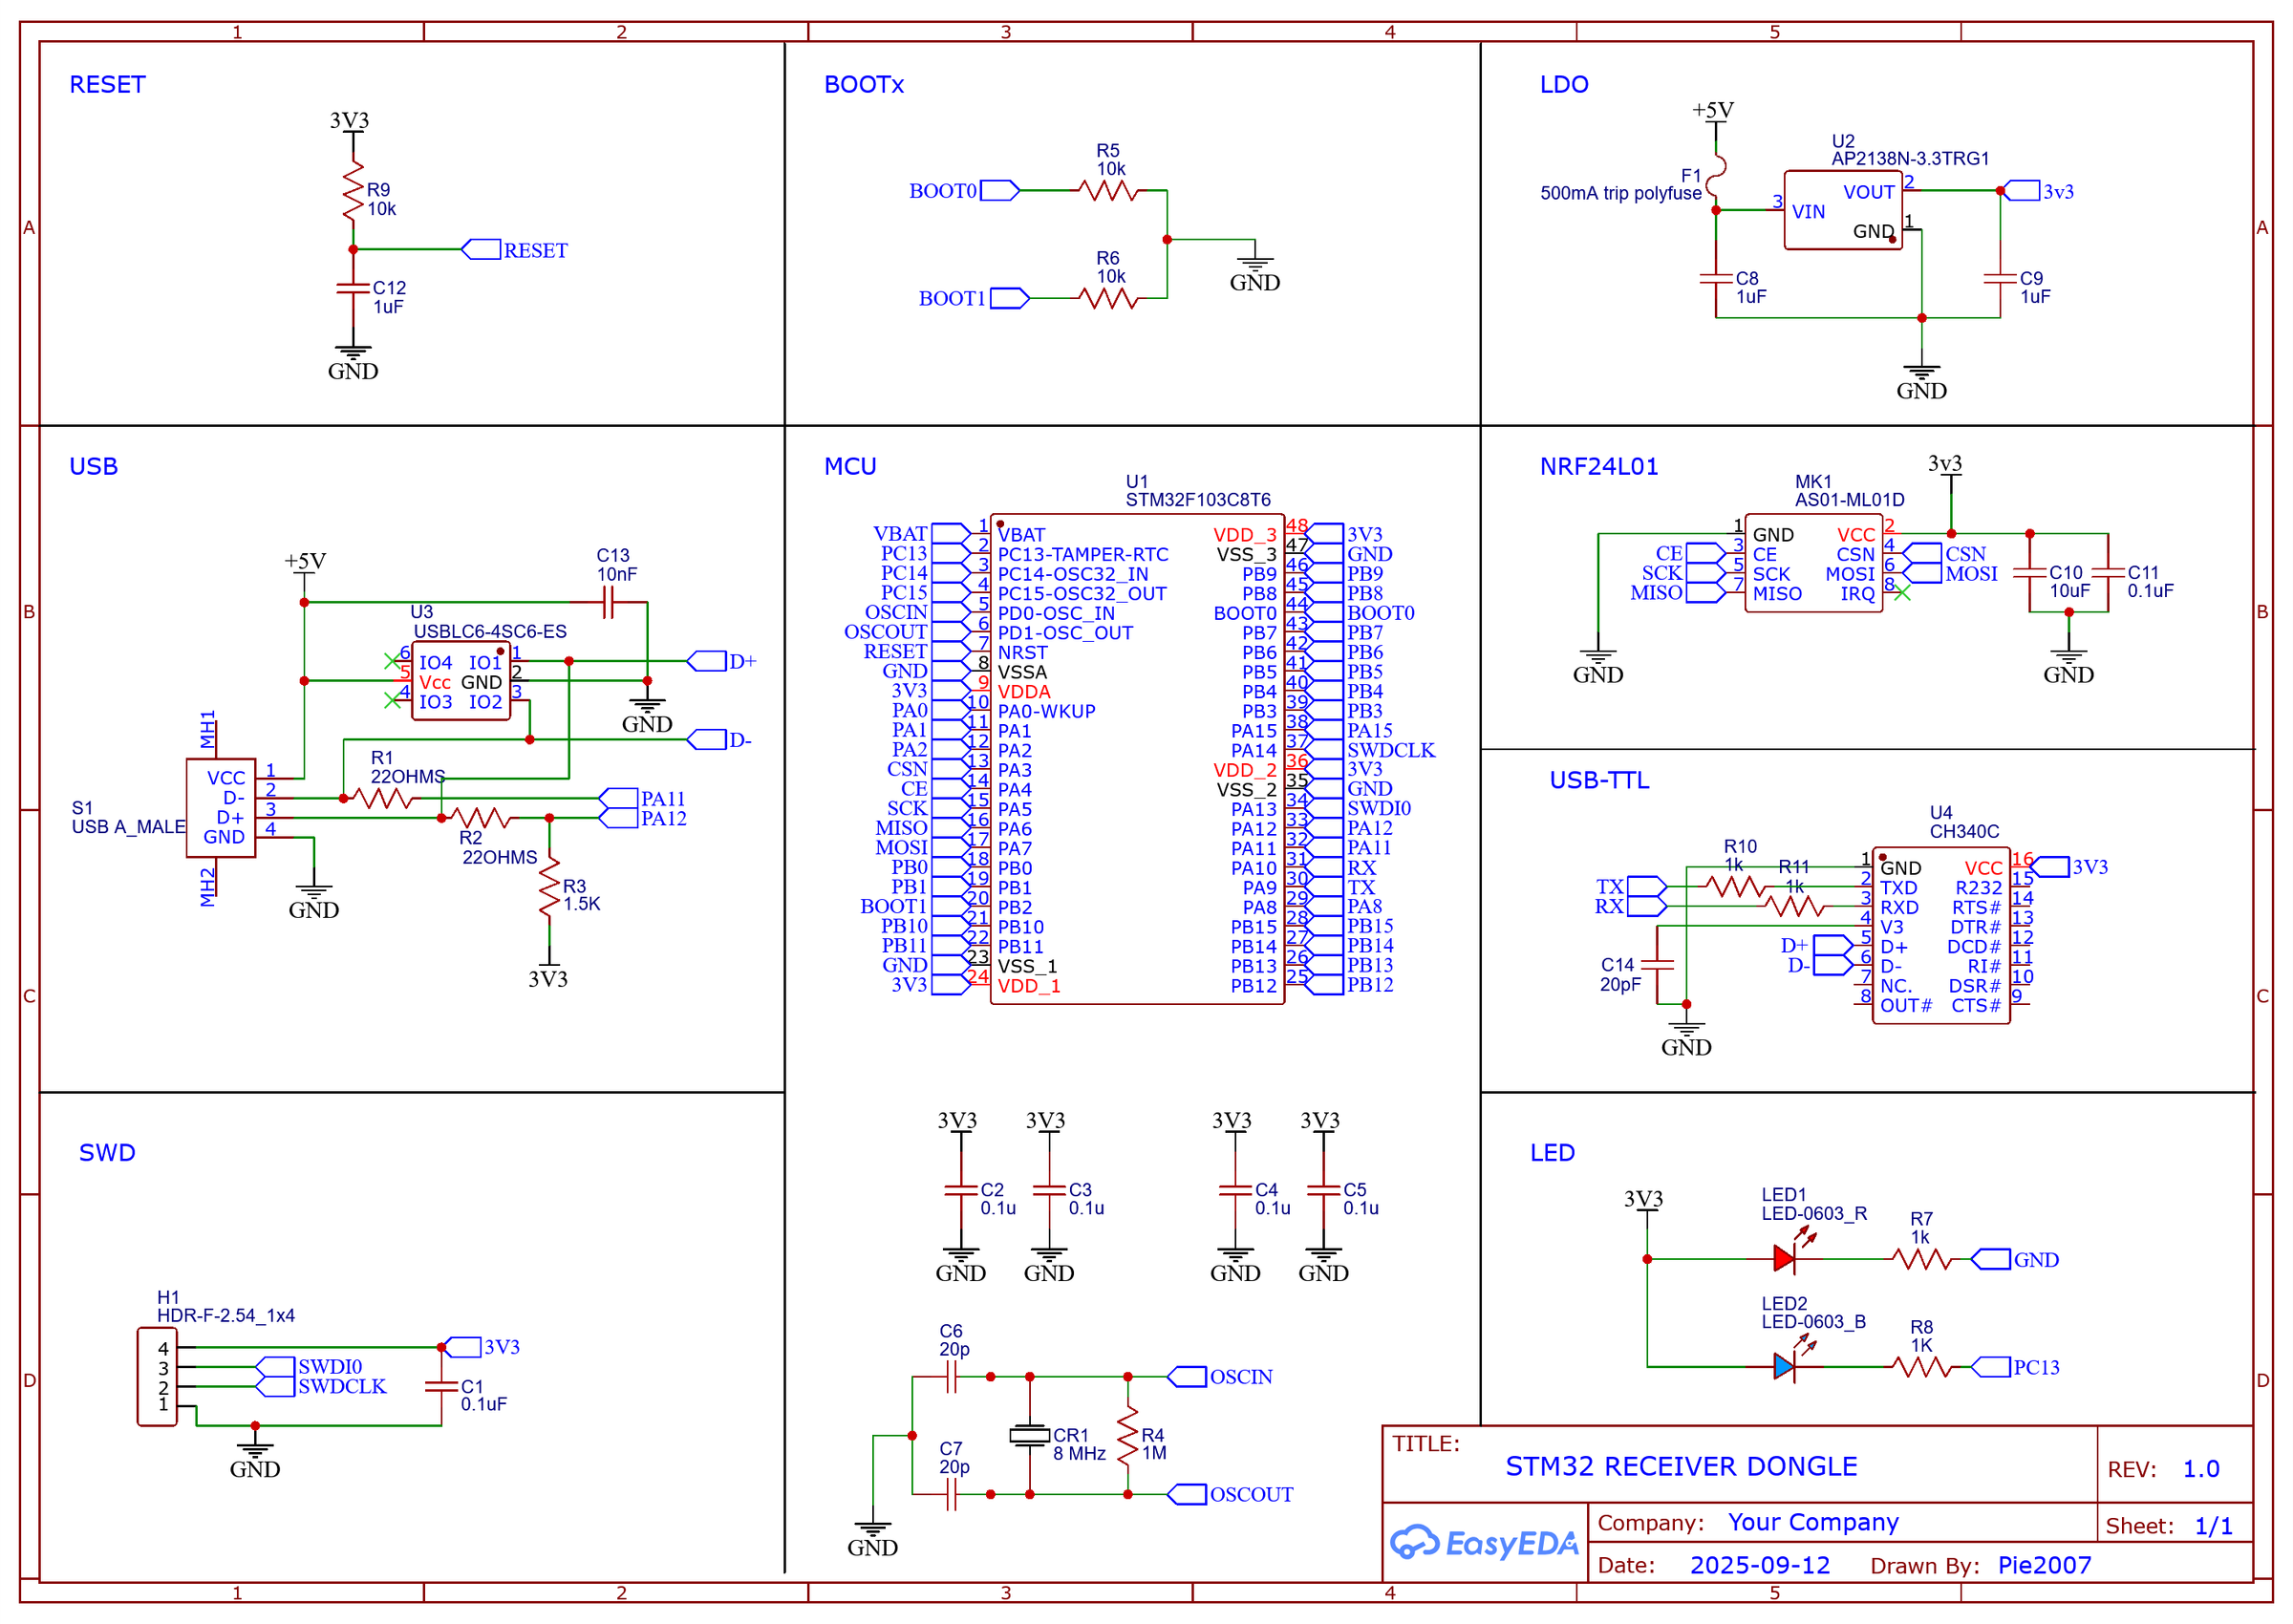Image resolution: width=2293 pixels, height=1624 pixels.
Task: Select capacitor C8 1uF in the LDO block
Action: 1716,278
